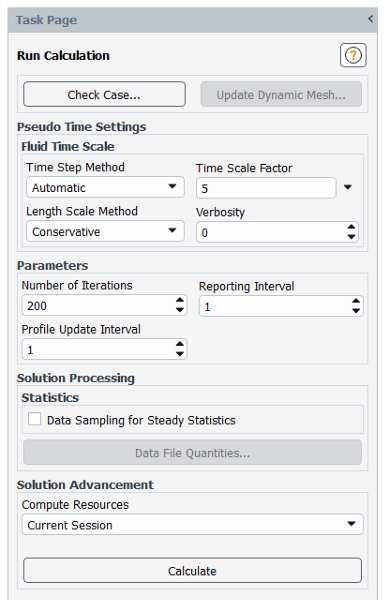Increase Verbosity using the up arrow
Viewport: 390px width, 608px height.
[351, 227]
